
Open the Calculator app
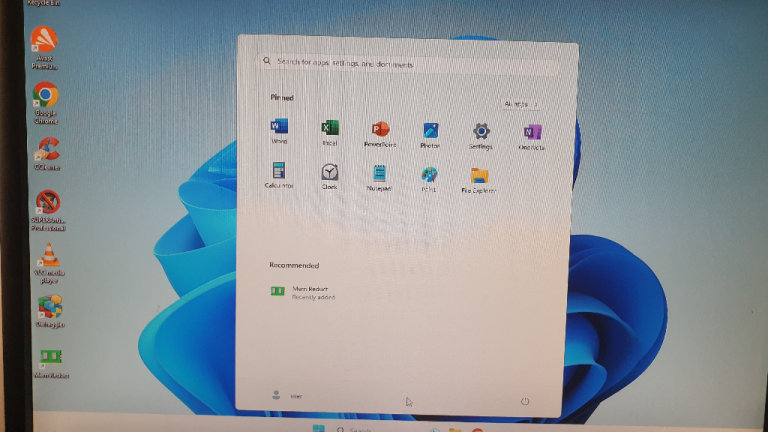click(279, 171)
